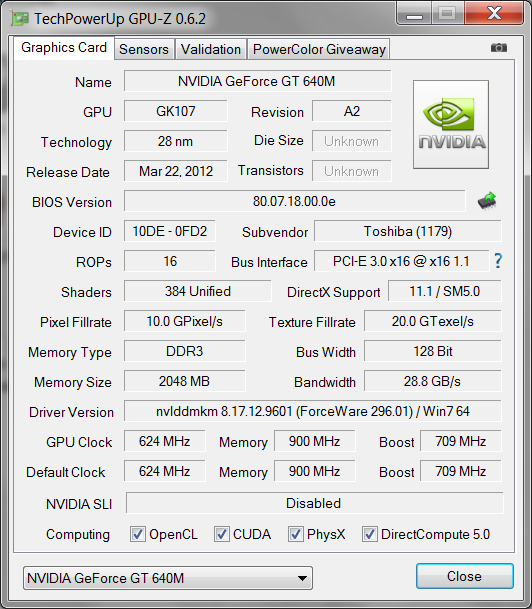Click the BIOS save chip icon

(x=487, y=201)
